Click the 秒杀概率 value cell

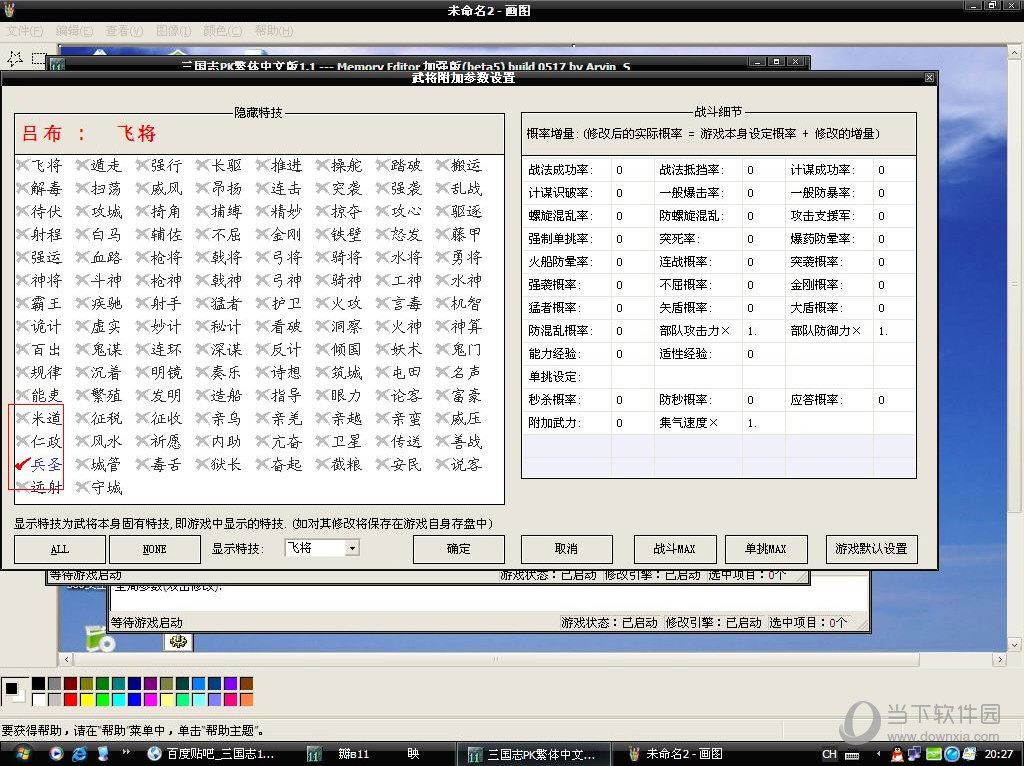pyautogui.click(x=633, y=400)
